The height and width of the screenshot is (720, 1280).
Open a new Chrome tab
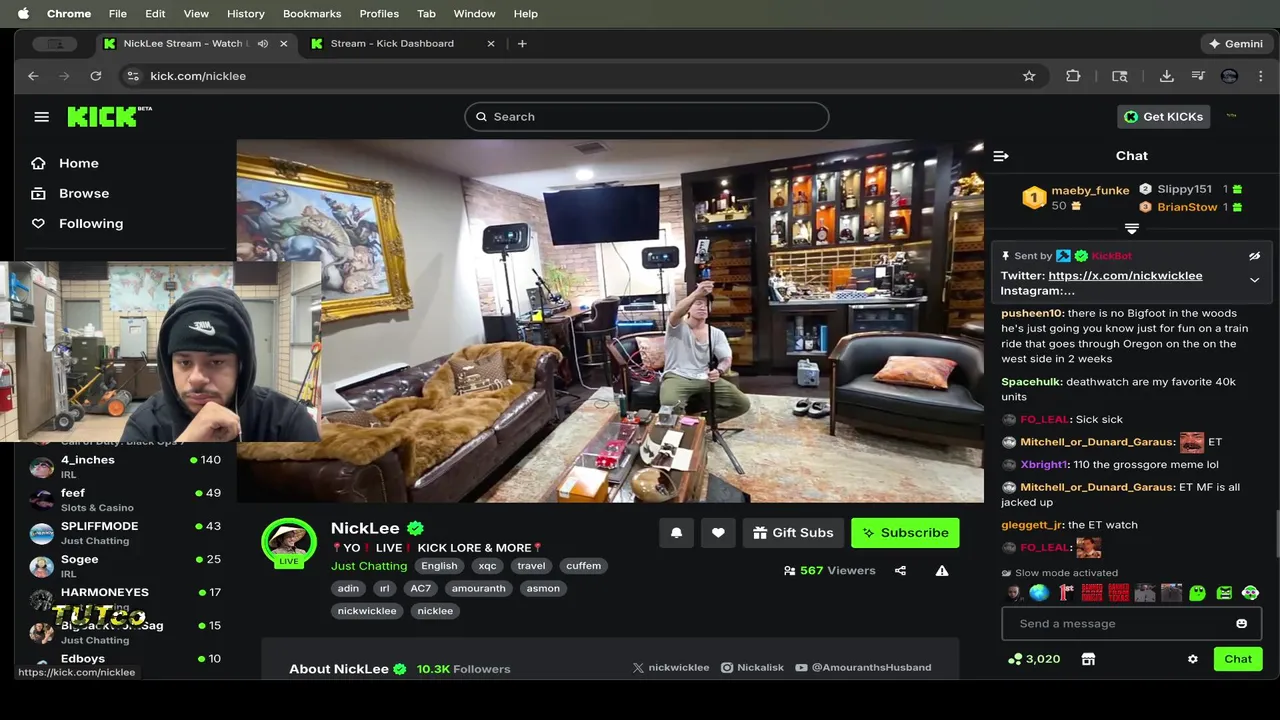pos(522,44)
